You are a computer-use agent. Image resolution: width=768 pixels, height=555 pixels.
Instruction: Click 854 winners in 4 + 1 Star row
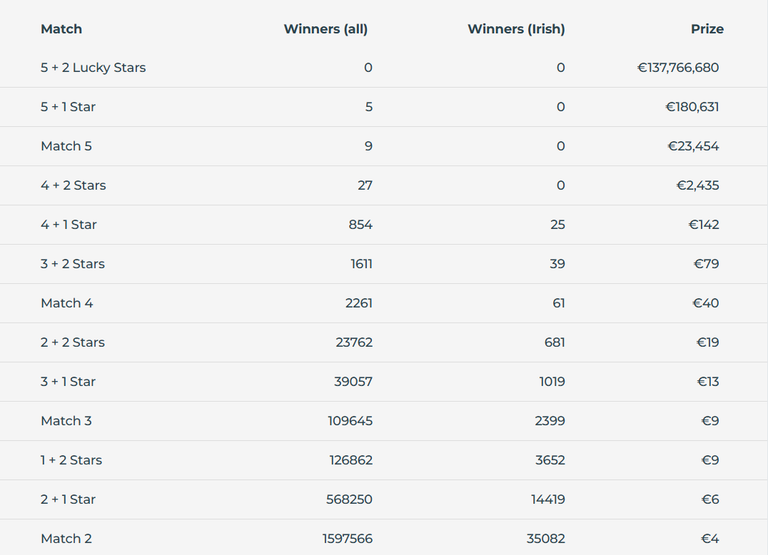point(360,224)
